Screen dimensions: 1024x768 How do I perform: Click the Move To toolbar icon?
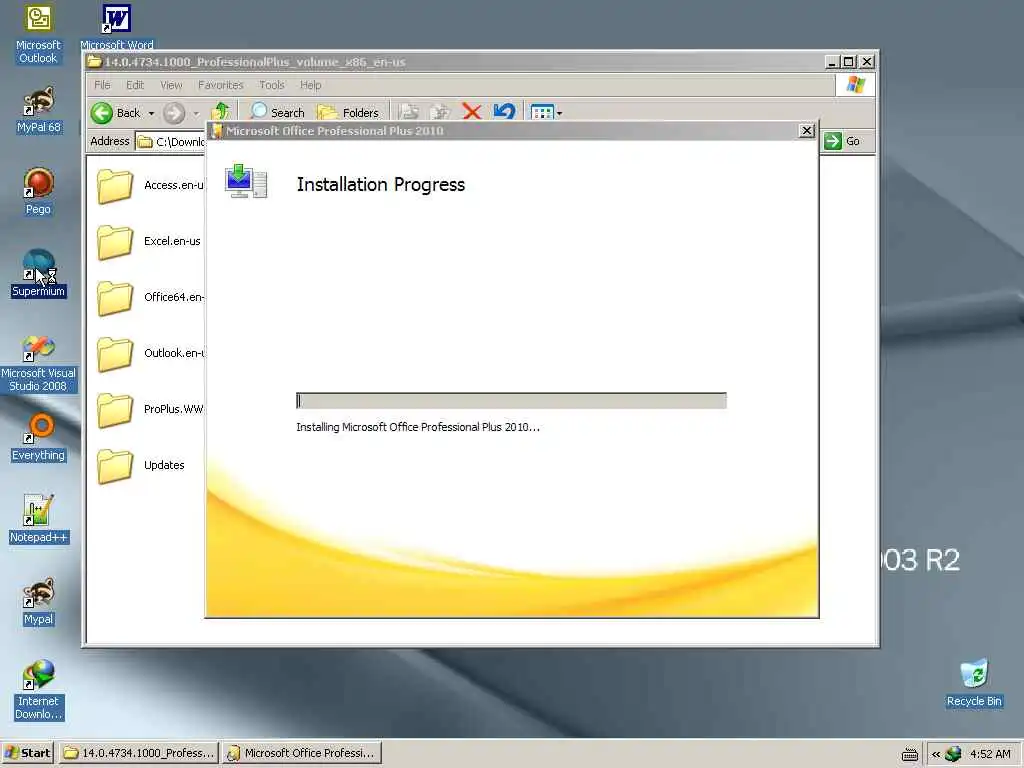(408, 112)
